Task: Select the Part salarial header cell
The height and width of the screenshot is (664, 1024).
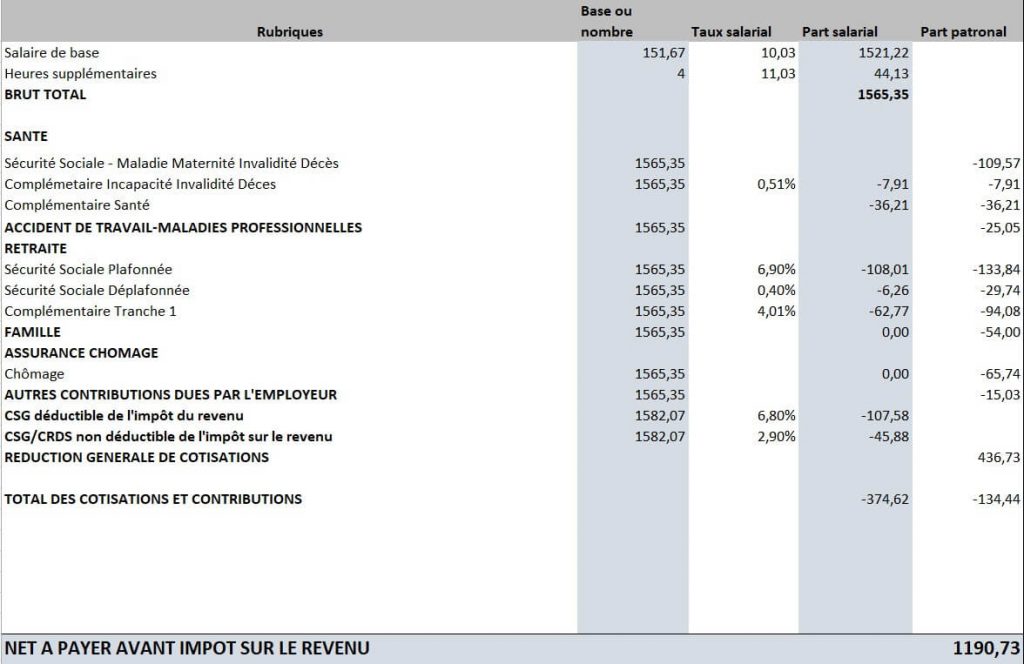Action: point(839,32)
